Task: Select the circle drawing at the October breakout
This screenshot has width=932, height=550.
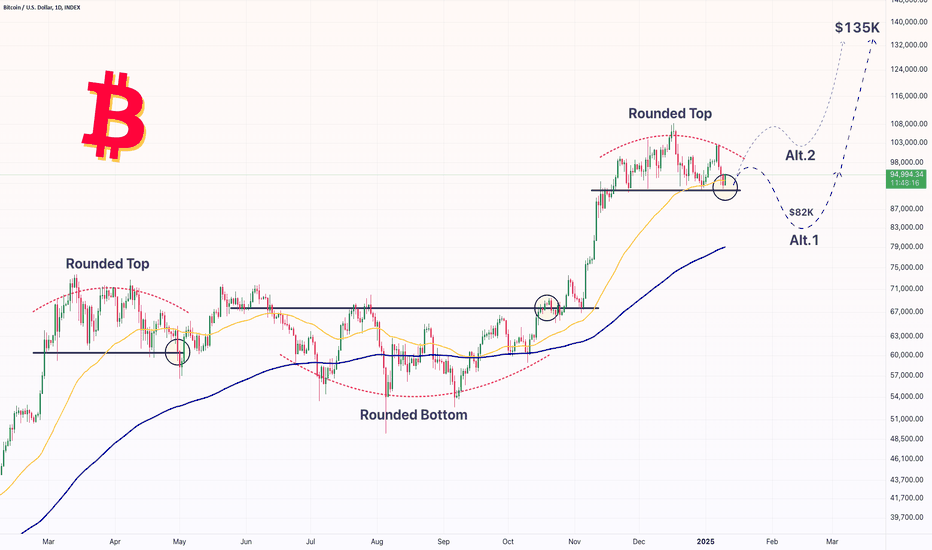Action: [547, 307]
